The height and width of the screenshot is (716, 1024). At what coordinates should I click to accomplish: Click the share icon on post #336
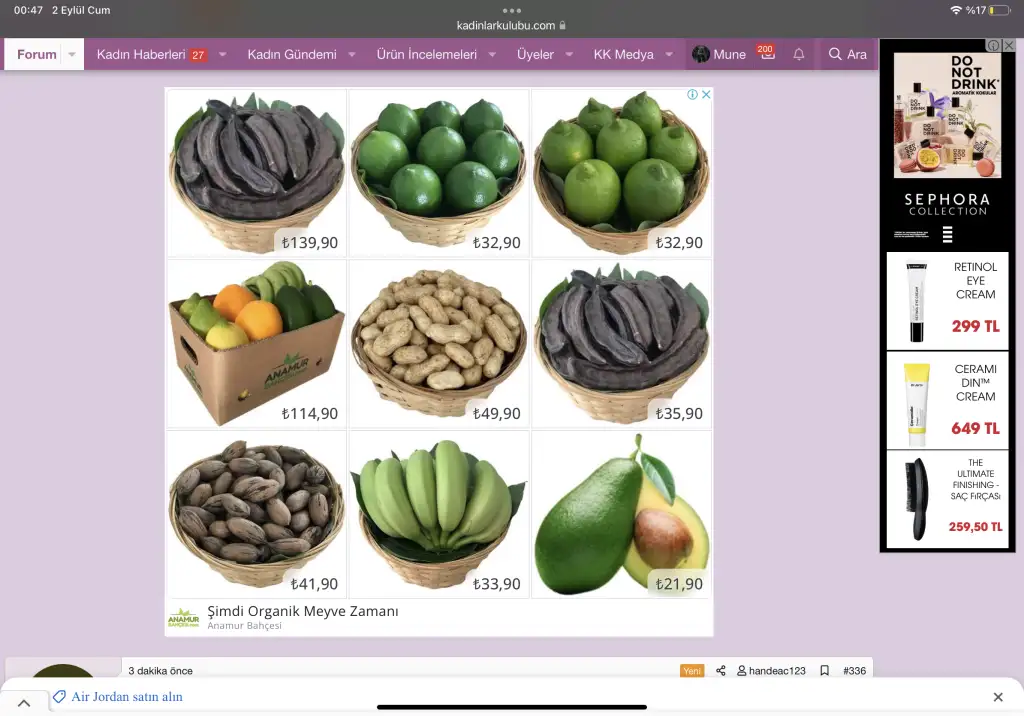pyautogui.click(x=720, y=670)
